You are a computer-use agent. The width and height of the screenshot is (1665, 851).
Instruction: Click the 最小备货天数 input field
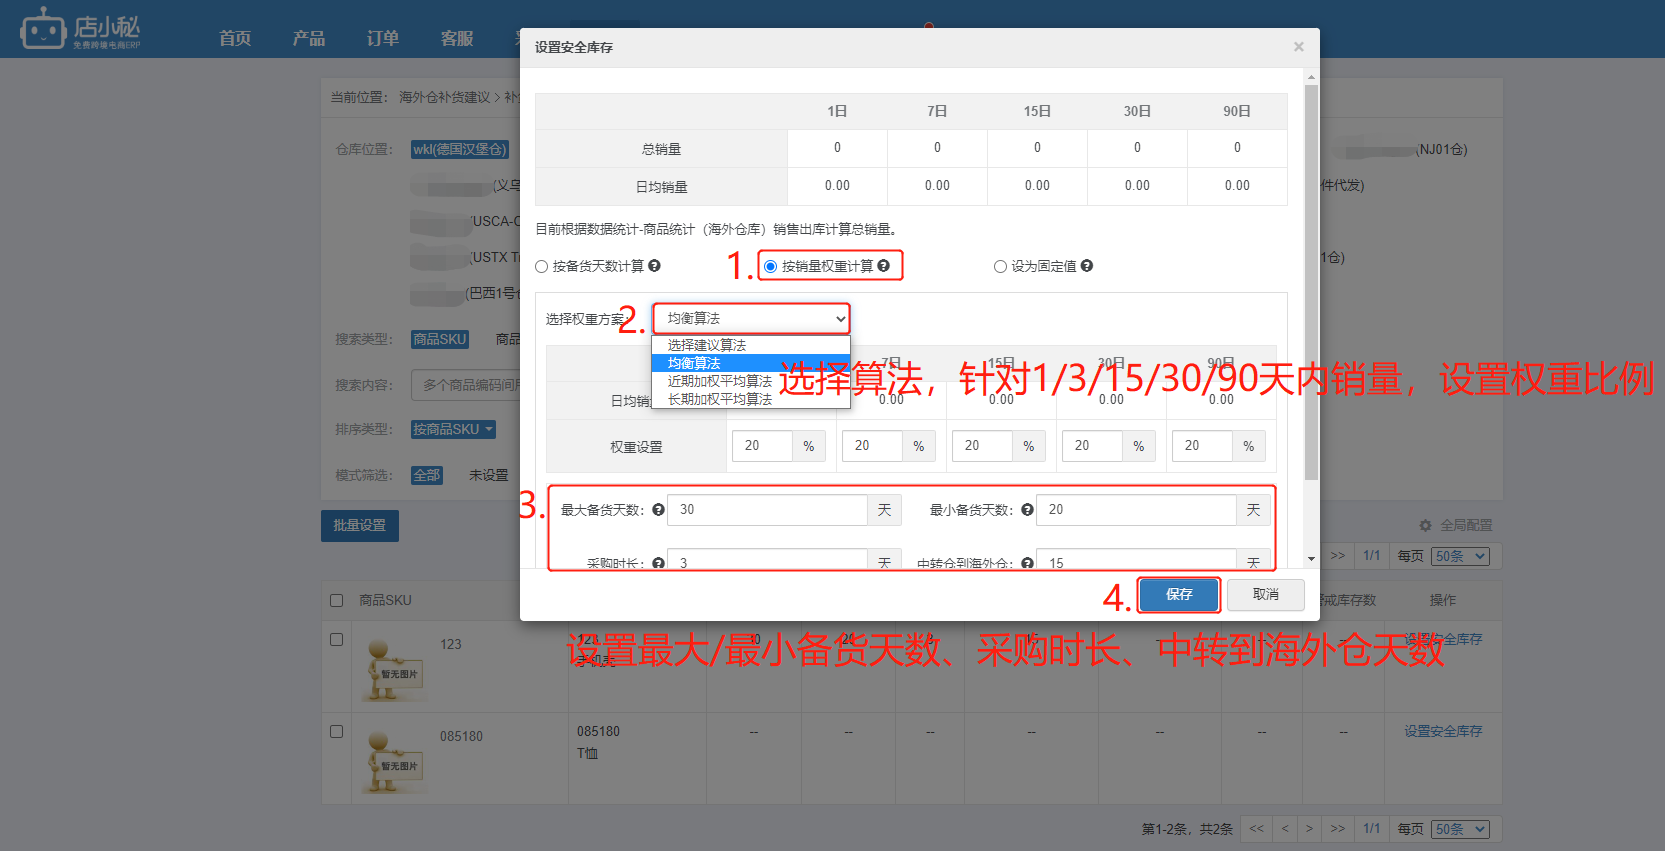click(x=1136, y=510)
